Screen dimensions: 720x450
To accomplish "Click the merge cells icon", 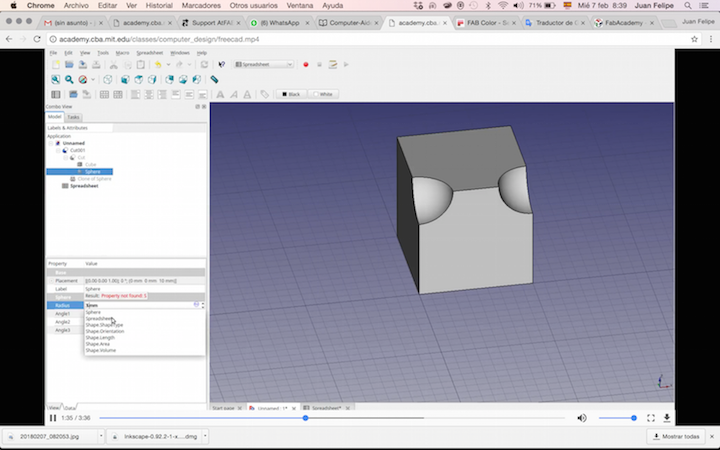I will pos(104,94).
